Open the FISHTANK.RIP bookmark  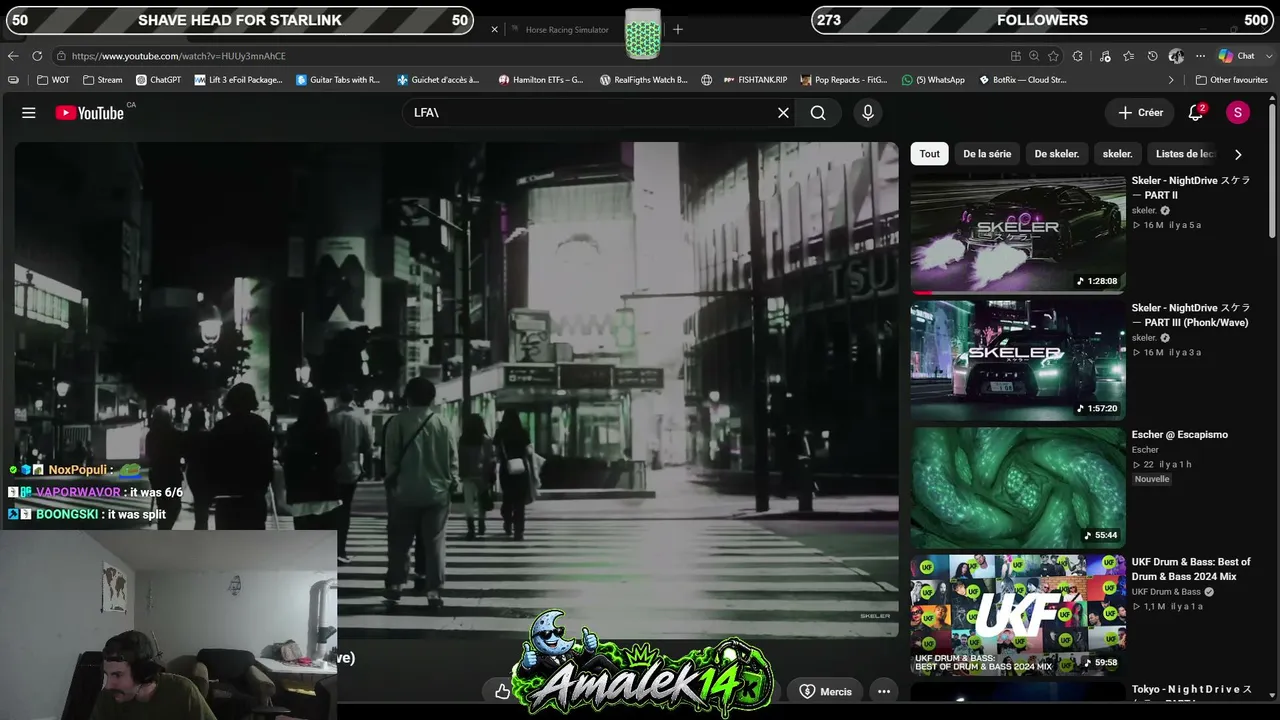[x=756, y=80]
